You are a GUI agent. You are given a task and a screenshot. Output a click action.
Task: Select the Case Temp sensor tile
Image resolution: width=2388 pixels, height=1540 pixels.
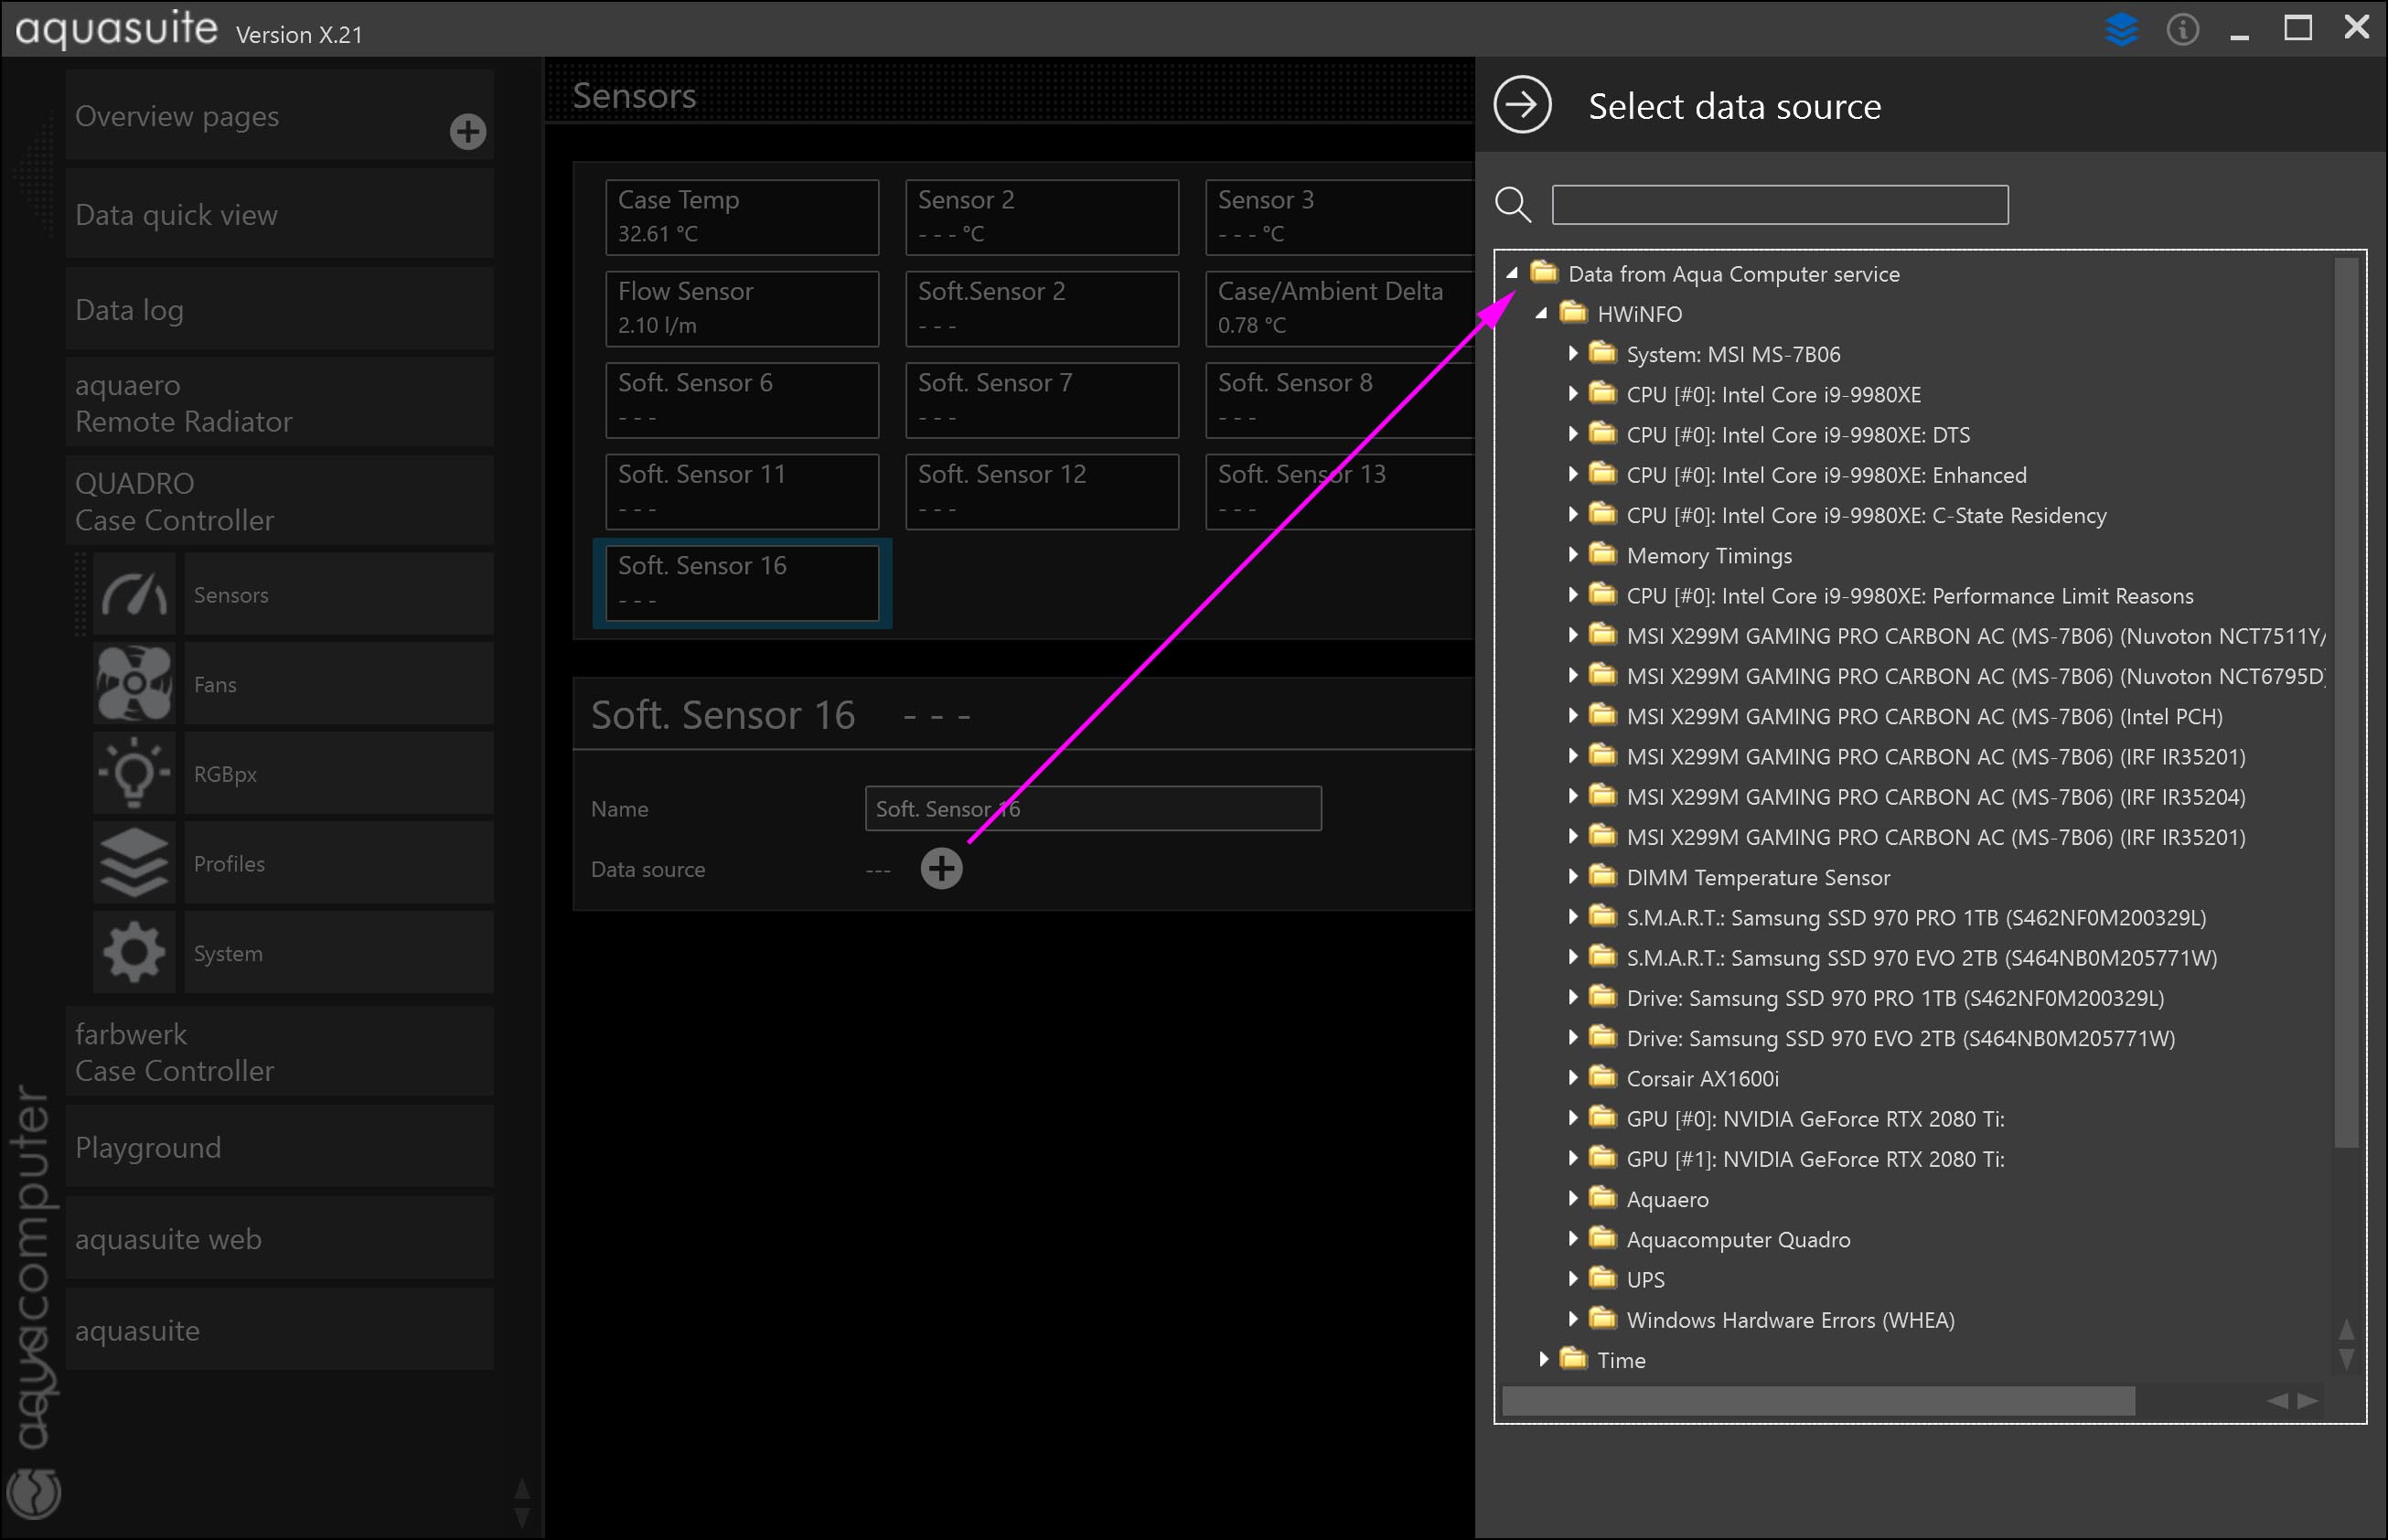tap(741, 216)
